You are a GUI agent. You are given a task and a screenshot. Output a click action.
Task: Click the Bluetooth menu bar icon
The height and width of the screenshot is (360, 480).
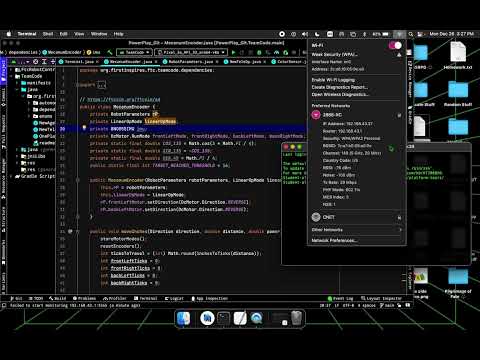point(364,34)
